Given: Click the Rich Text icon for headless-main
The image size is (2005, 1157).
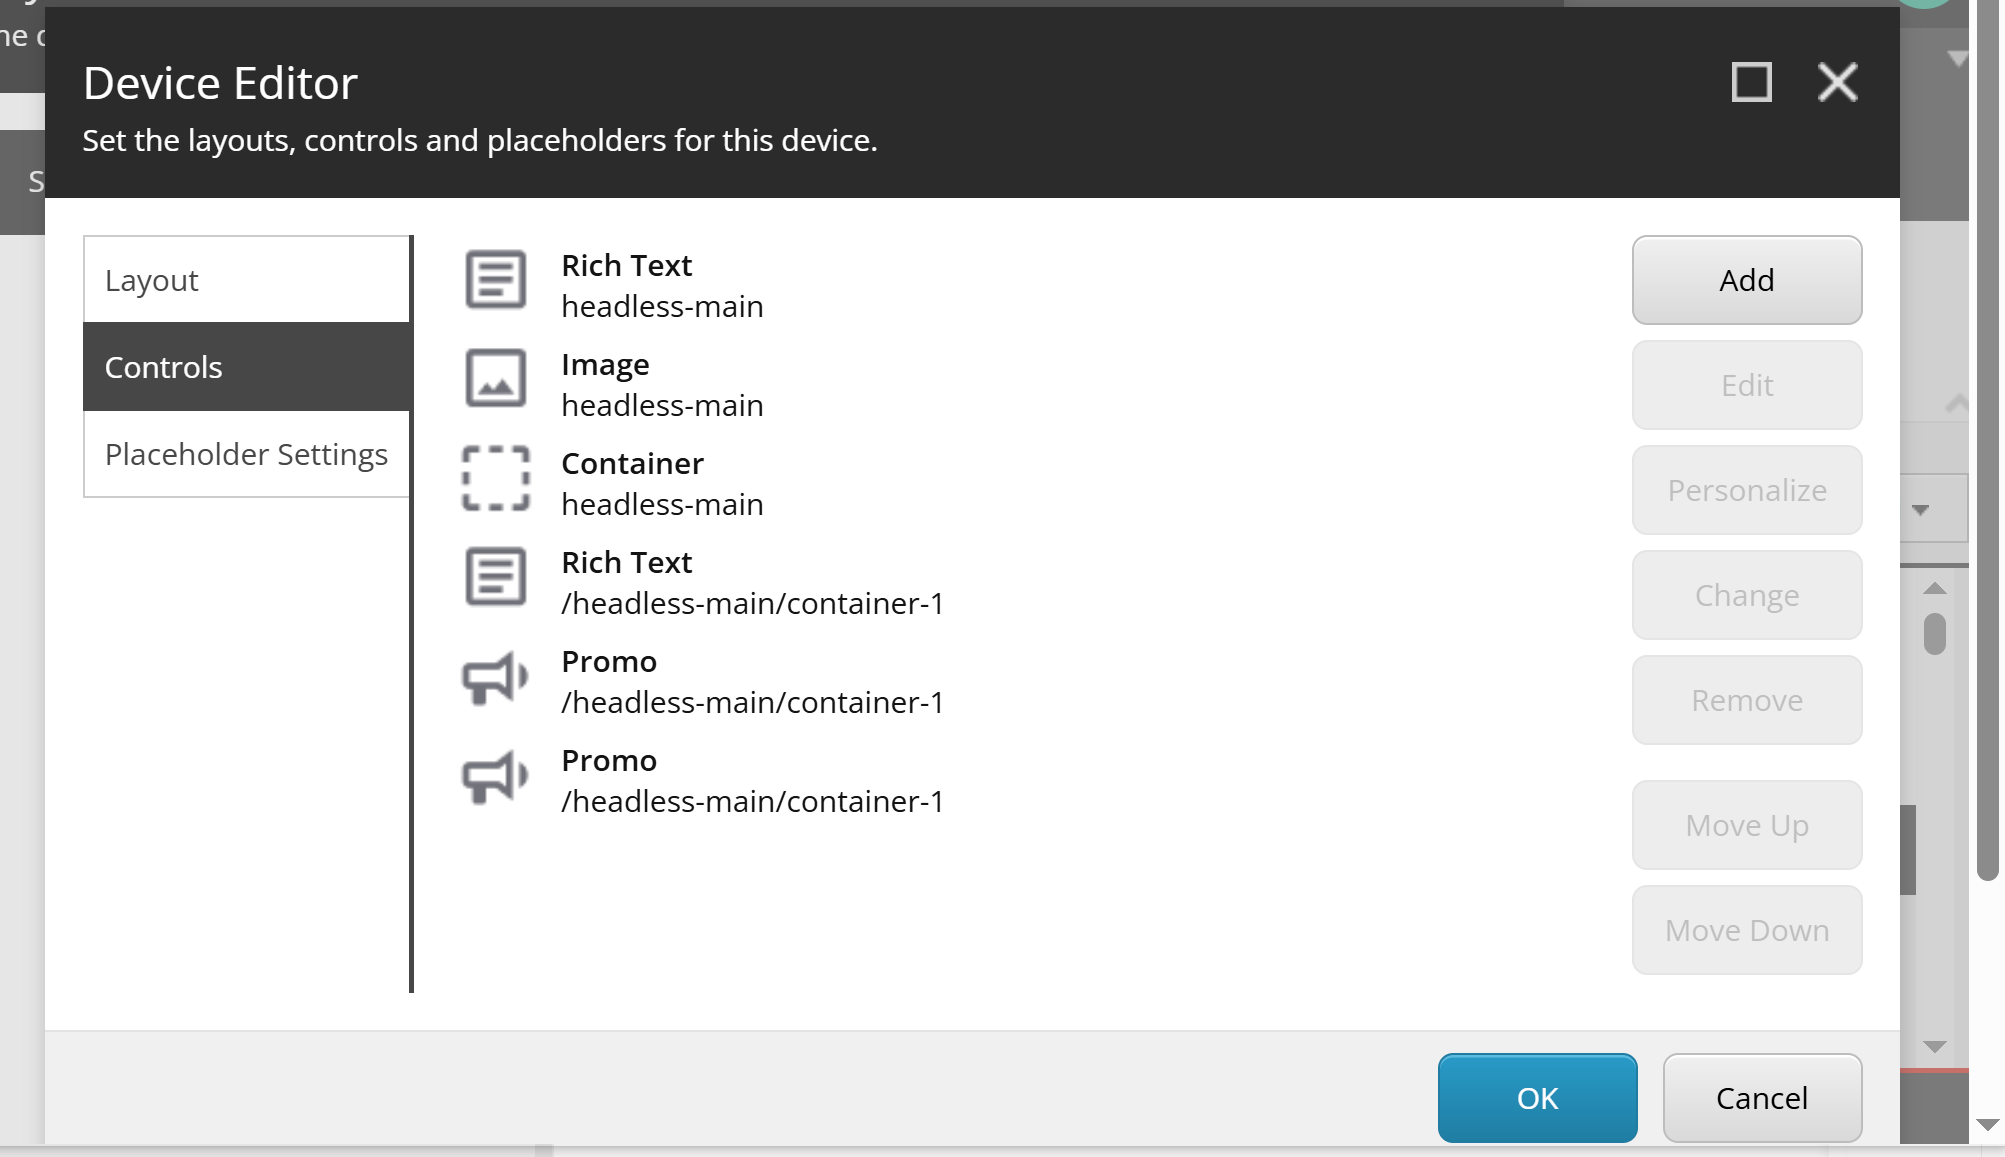Looking at the screenshot, I should click(495, 279).
